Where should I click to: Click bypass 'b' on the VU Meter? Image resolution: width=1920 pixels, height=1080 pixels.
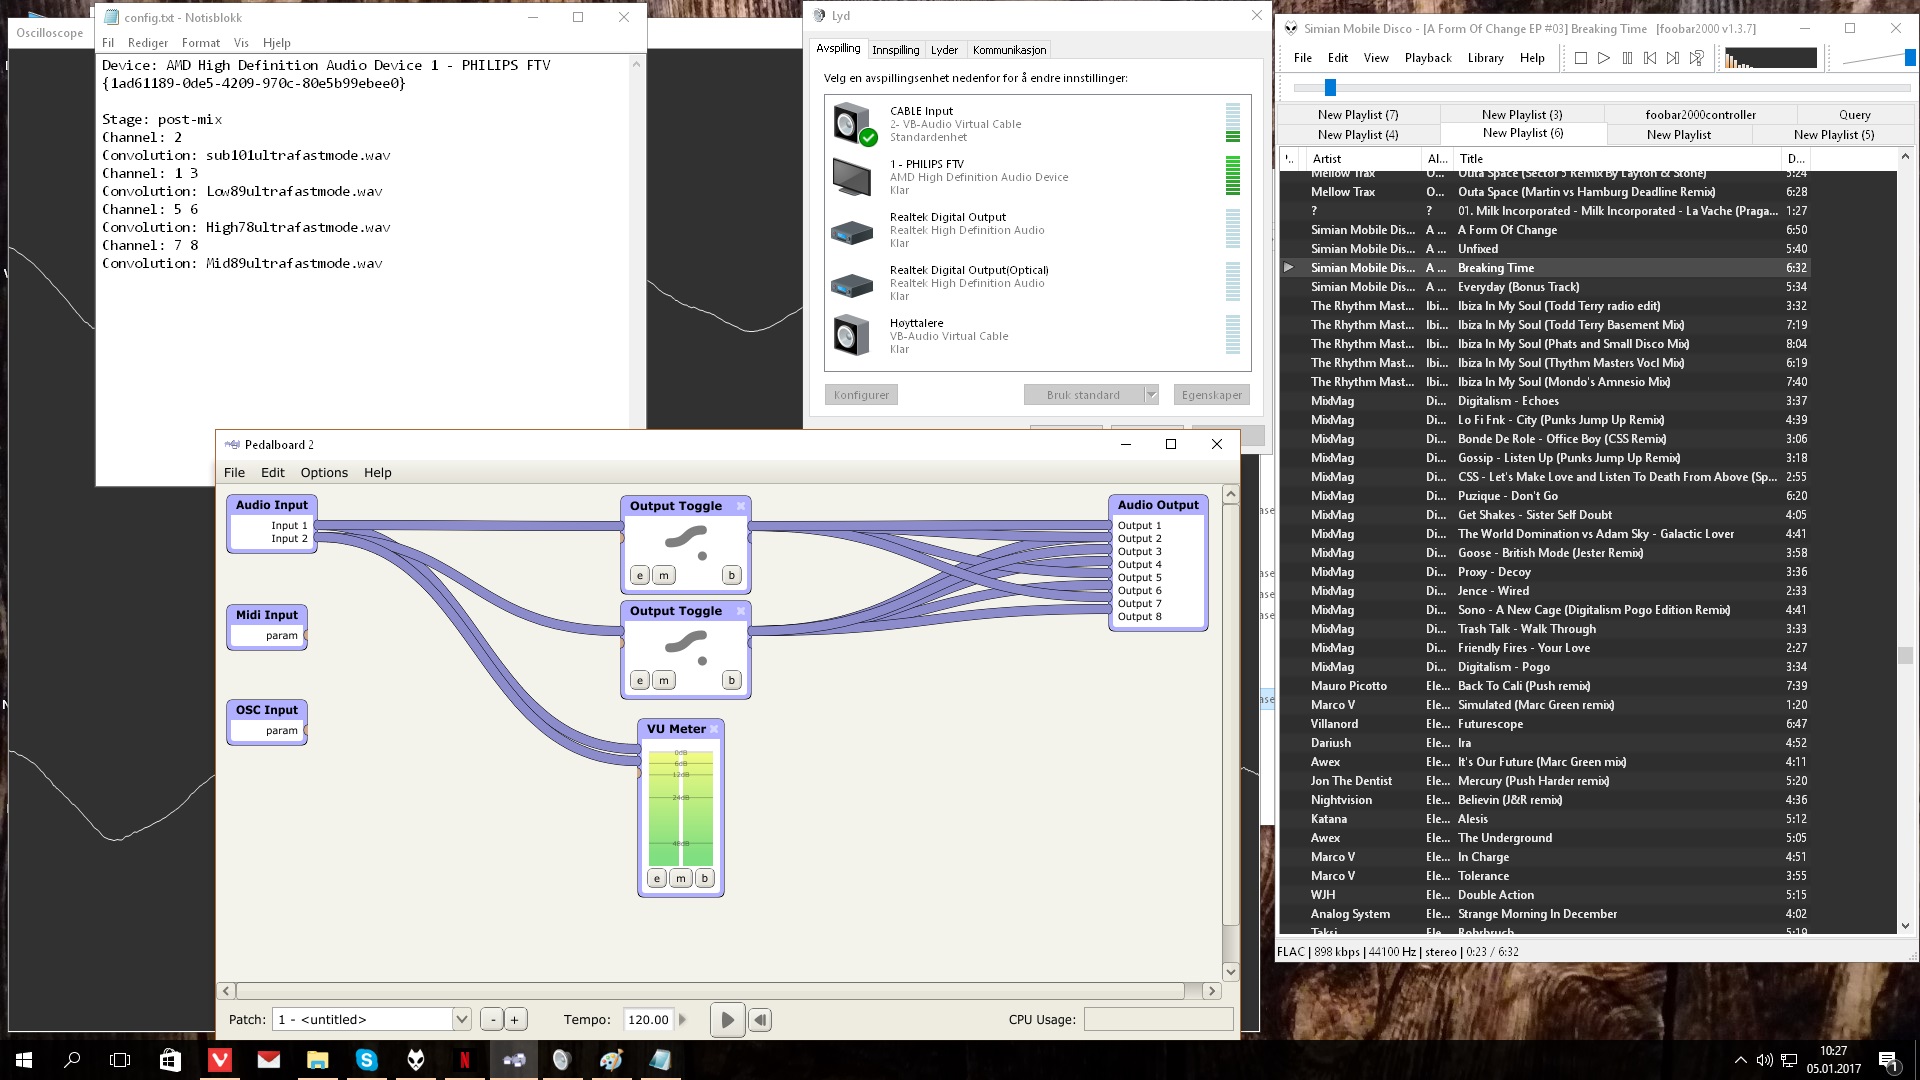point(705,878)
